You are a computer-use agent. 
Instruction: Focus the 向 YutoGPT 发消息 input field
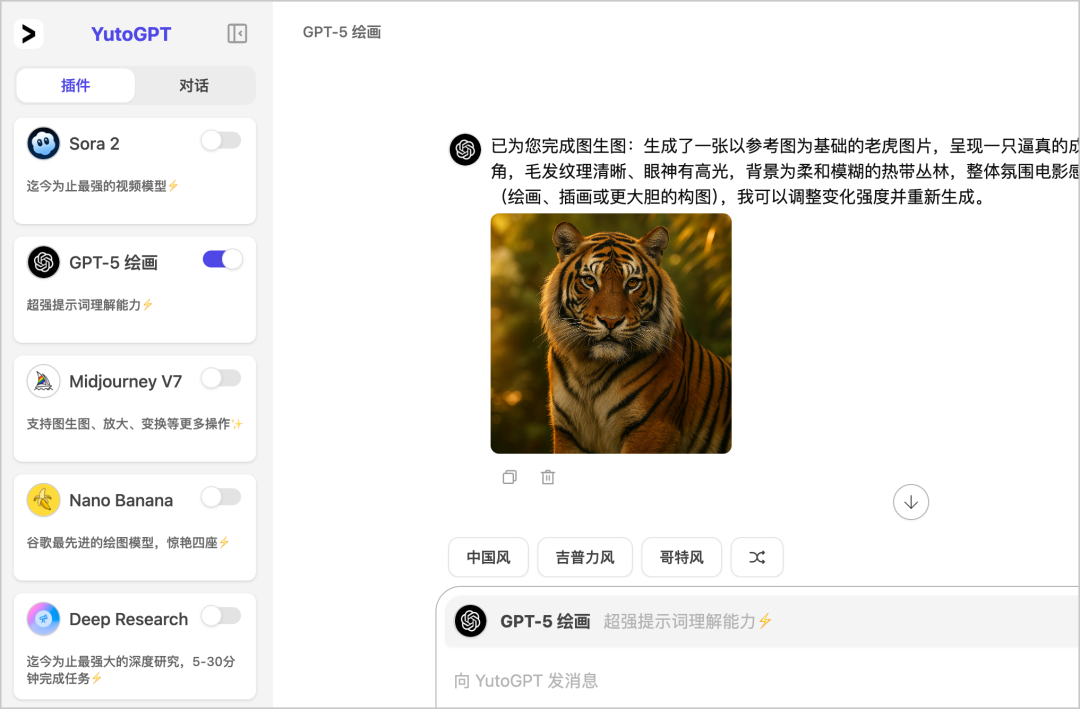(758, 681)
